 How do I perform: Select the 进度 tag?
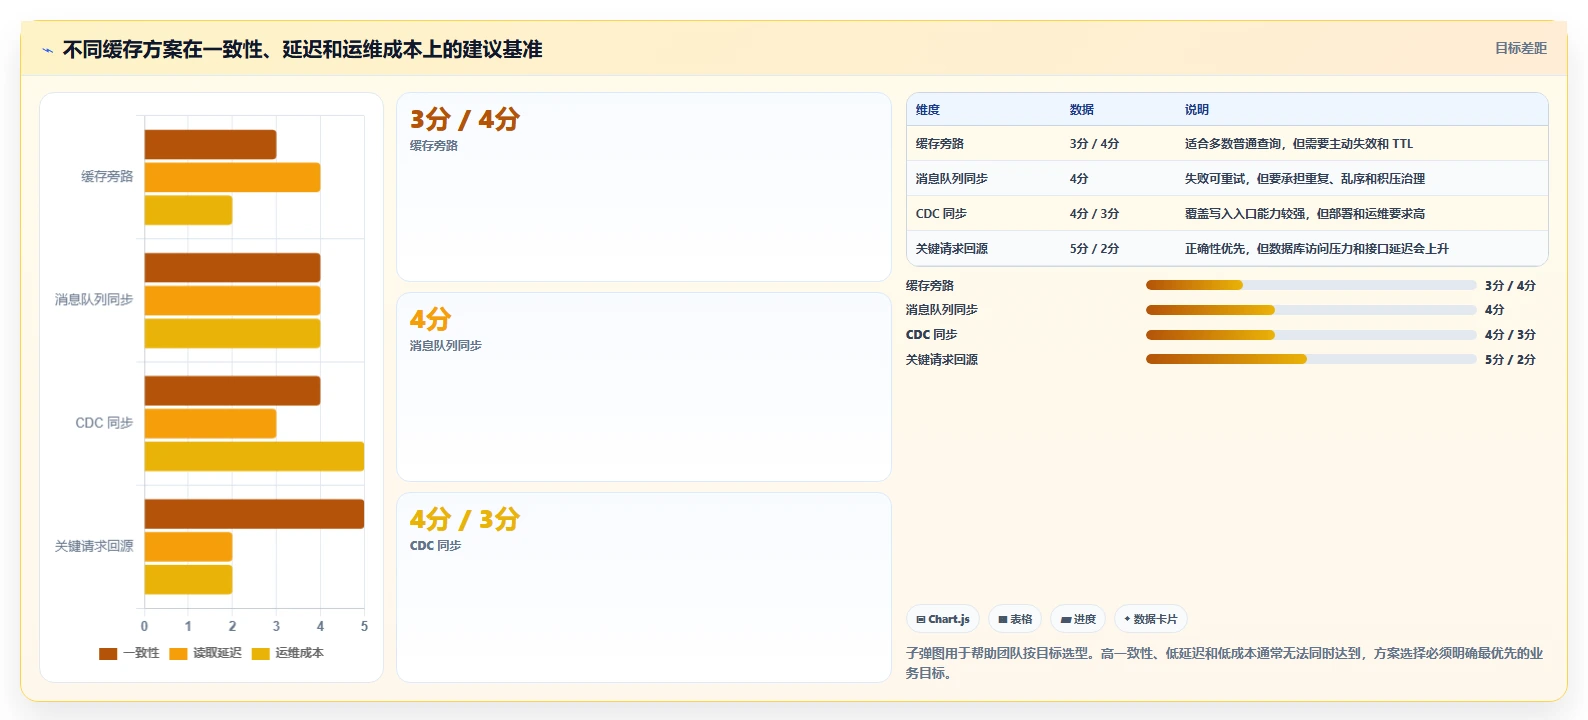[x=1078, y=619]
